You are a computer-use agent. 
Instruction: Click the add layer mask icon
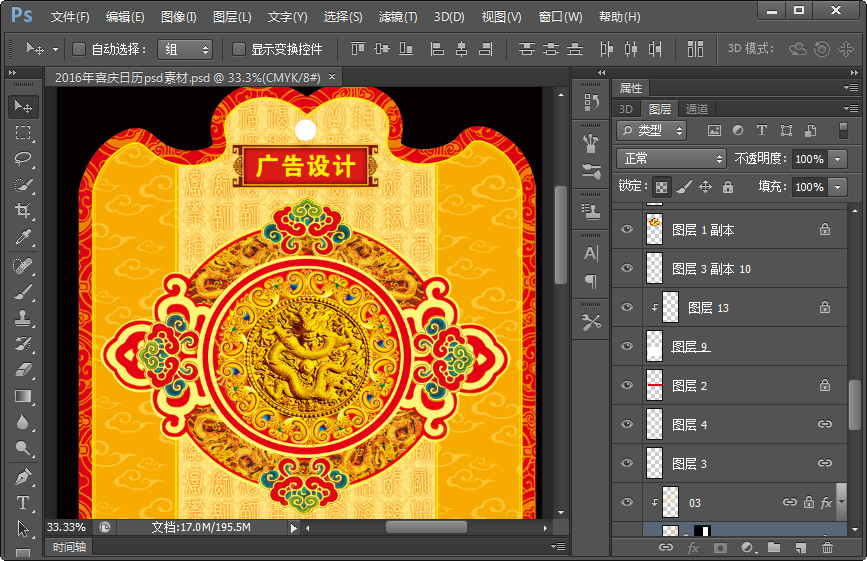(720, 548)
